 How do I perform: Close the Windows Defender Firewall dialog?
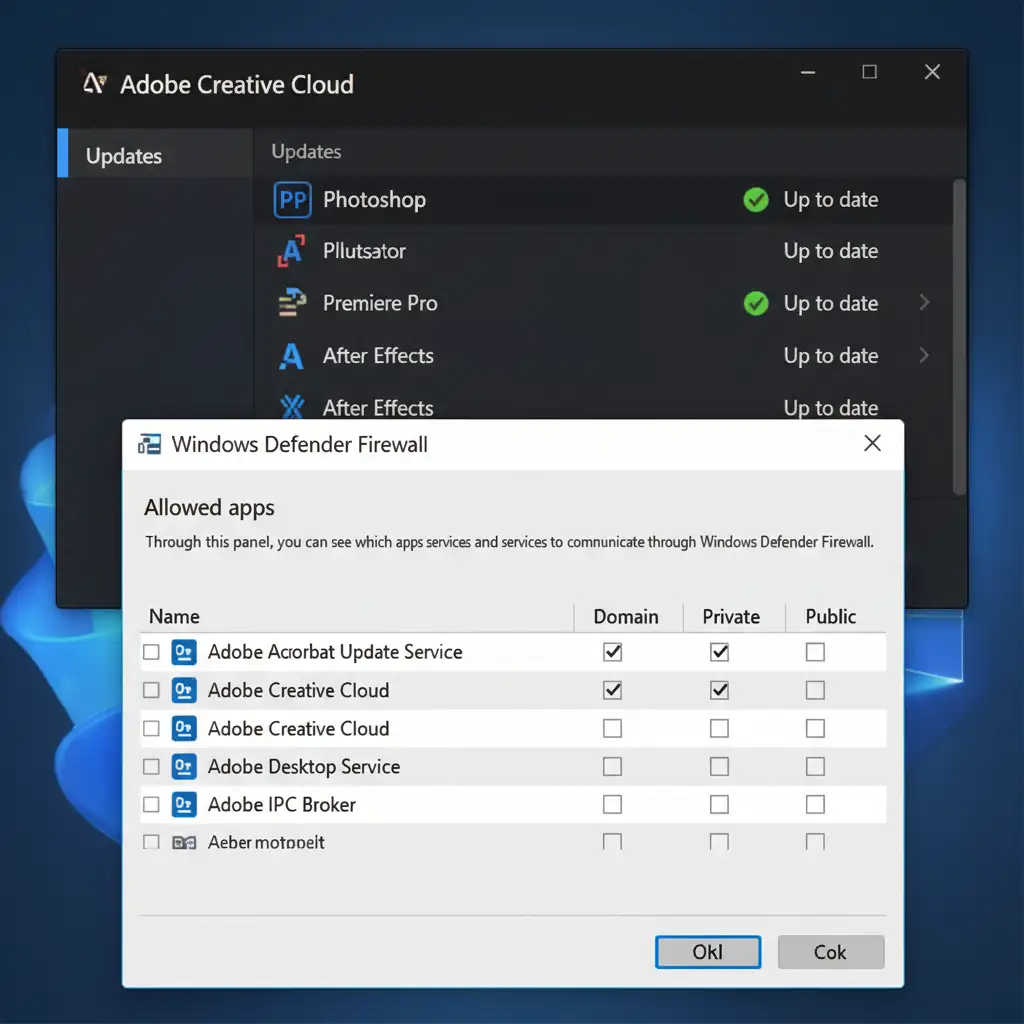point(872,444)
